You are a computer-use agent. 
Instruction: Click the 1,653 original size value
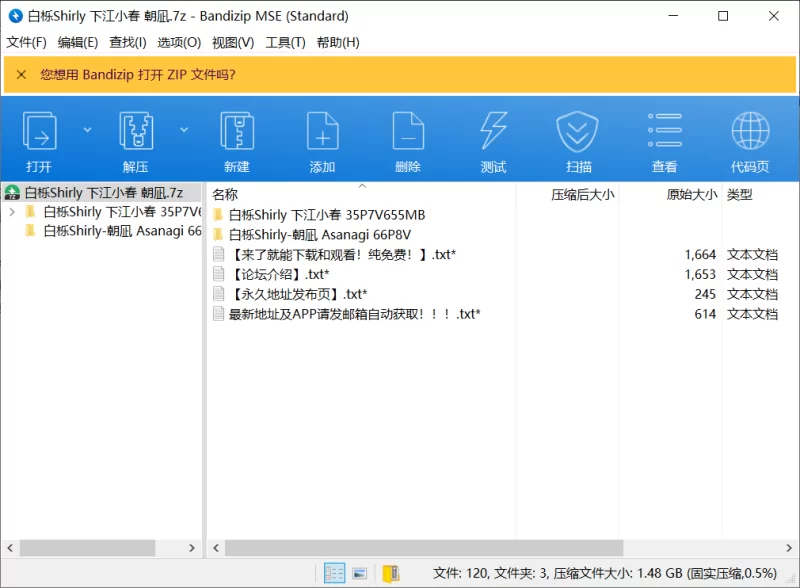click(x=700, y=275)
